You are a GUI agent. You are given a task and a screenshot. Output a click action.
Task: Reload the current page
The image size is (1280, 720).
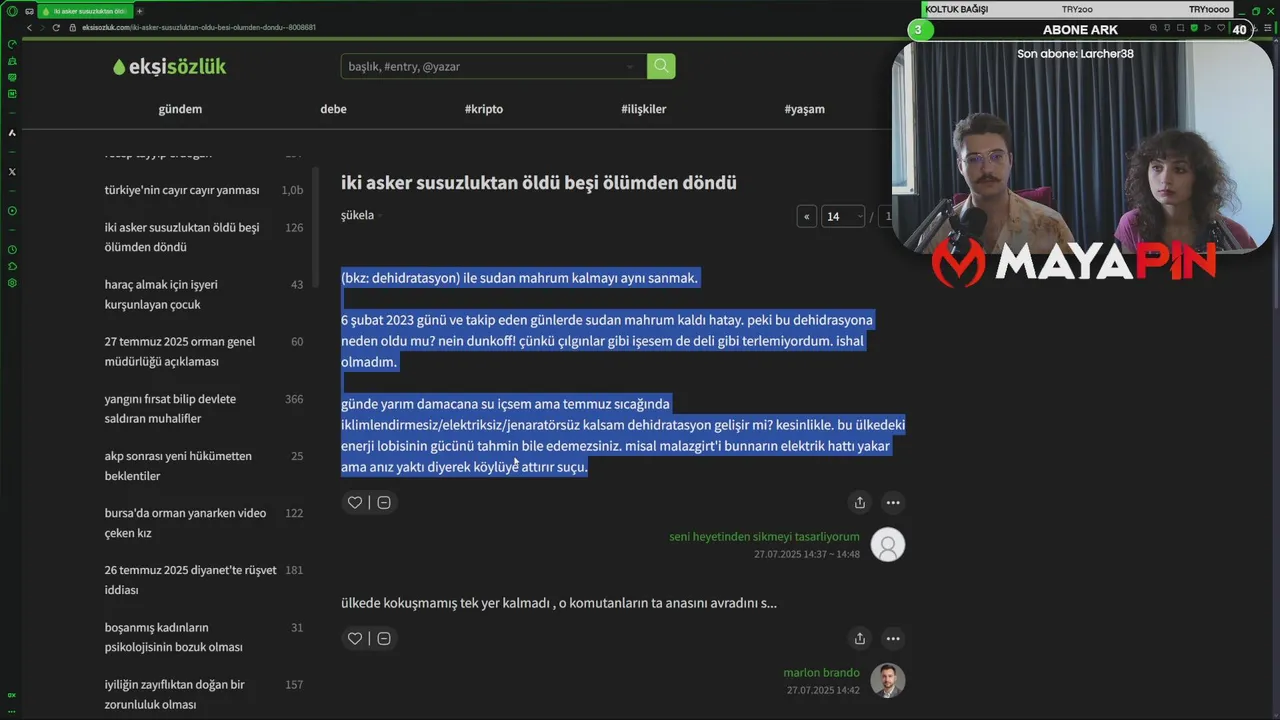click(57, 27)
